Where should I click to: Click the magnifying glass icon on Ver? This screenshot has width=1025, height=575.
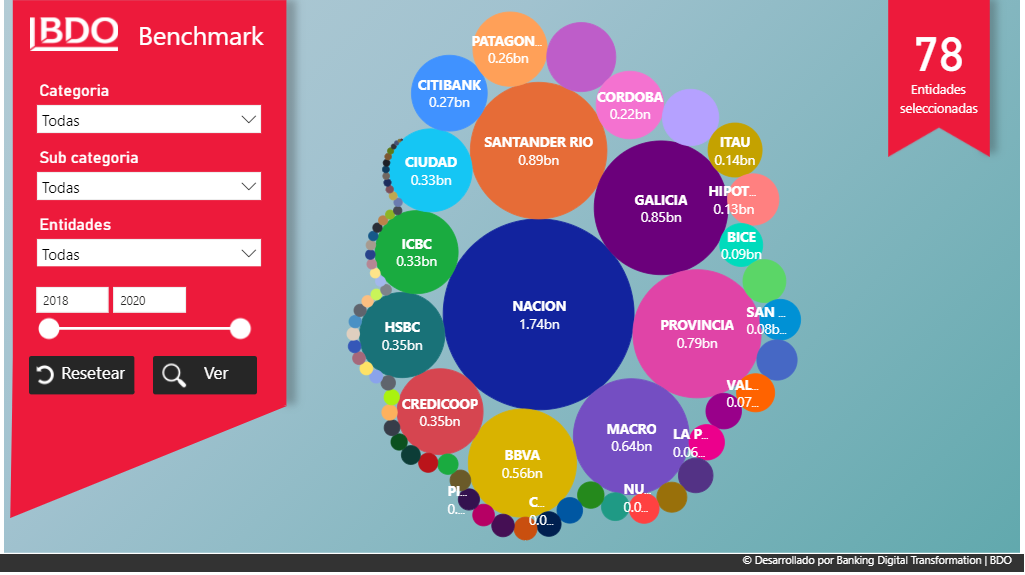tap(174, 375)
